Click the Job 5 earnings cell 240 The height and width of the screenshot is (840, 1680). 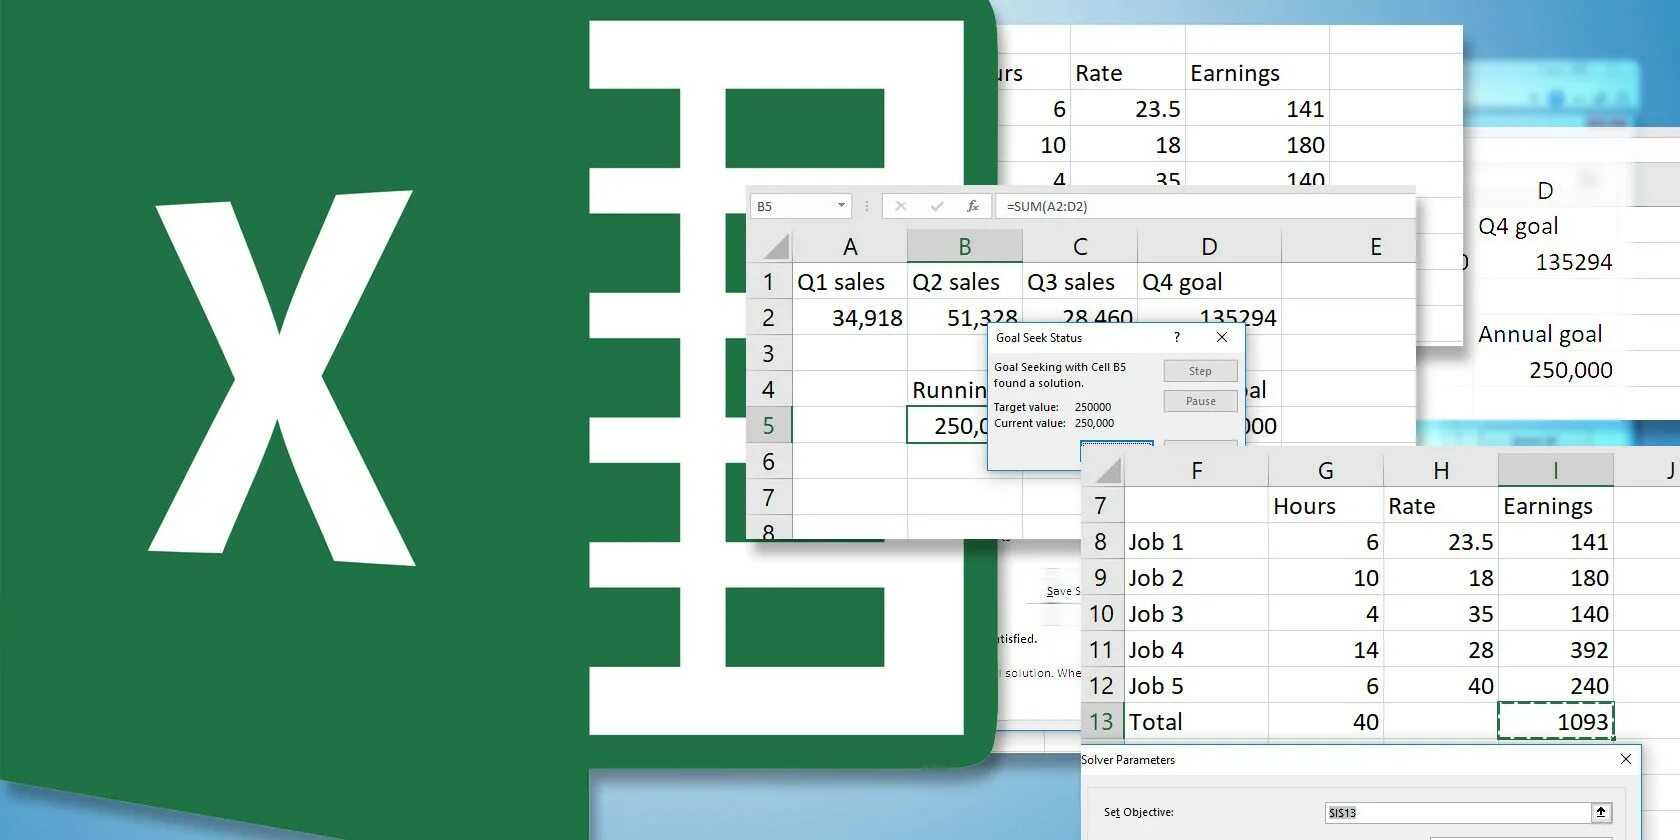coord(1556,686)
